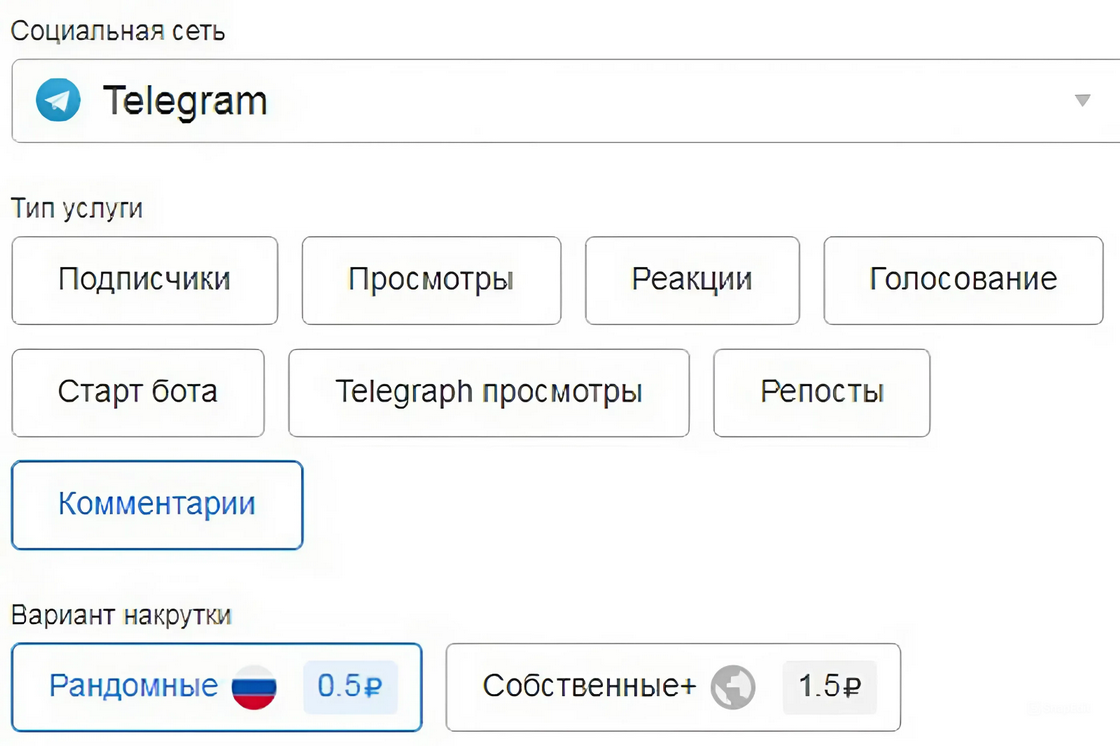Image resolution: width=1120 pixels, height=746 pixels.
Task: Switch service type to Подписчики
Action: point(144,279)
